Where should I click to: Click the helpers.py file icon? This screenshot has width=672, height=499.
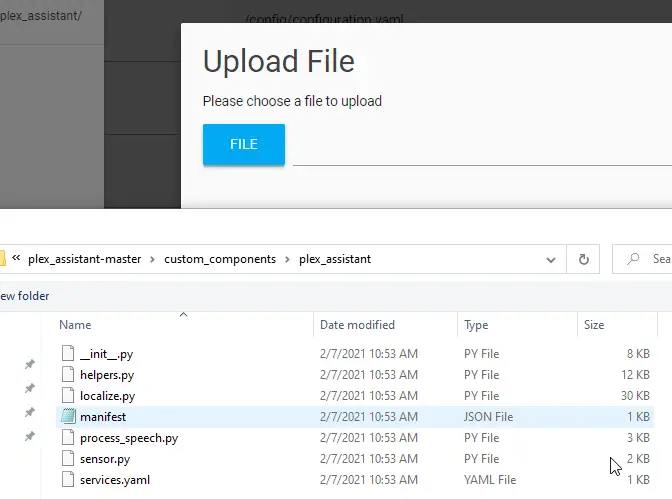(x=68, y=374)
